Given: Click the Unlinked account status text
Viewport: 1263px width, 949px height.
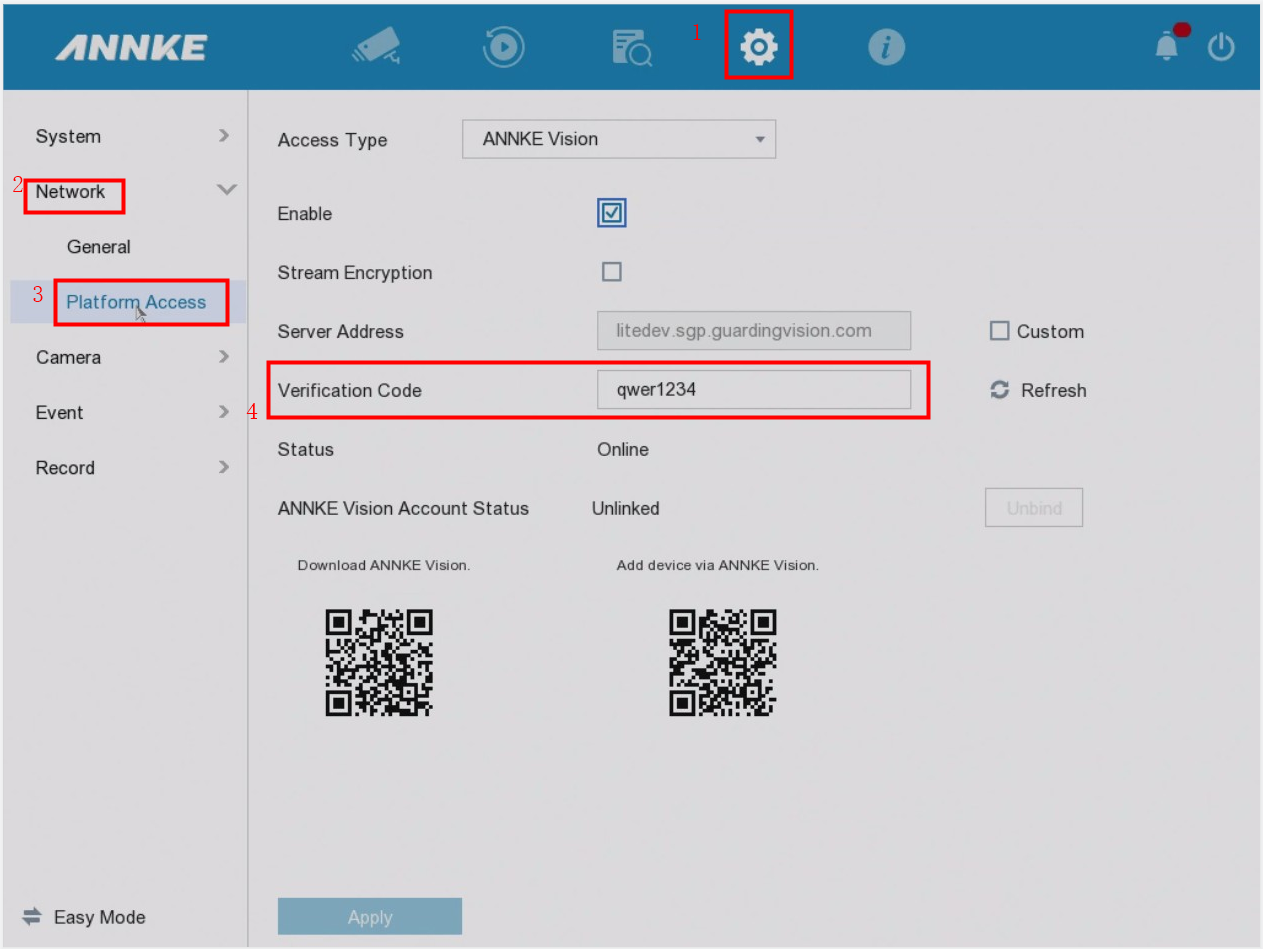Looking at the screenshot, I should pos(626,508).
